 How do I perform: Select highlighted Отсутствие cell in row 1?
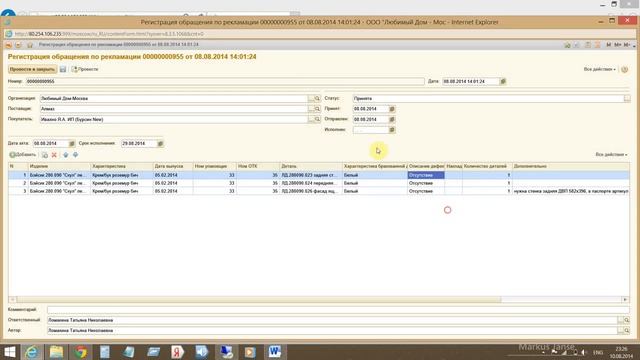point(426,175)
